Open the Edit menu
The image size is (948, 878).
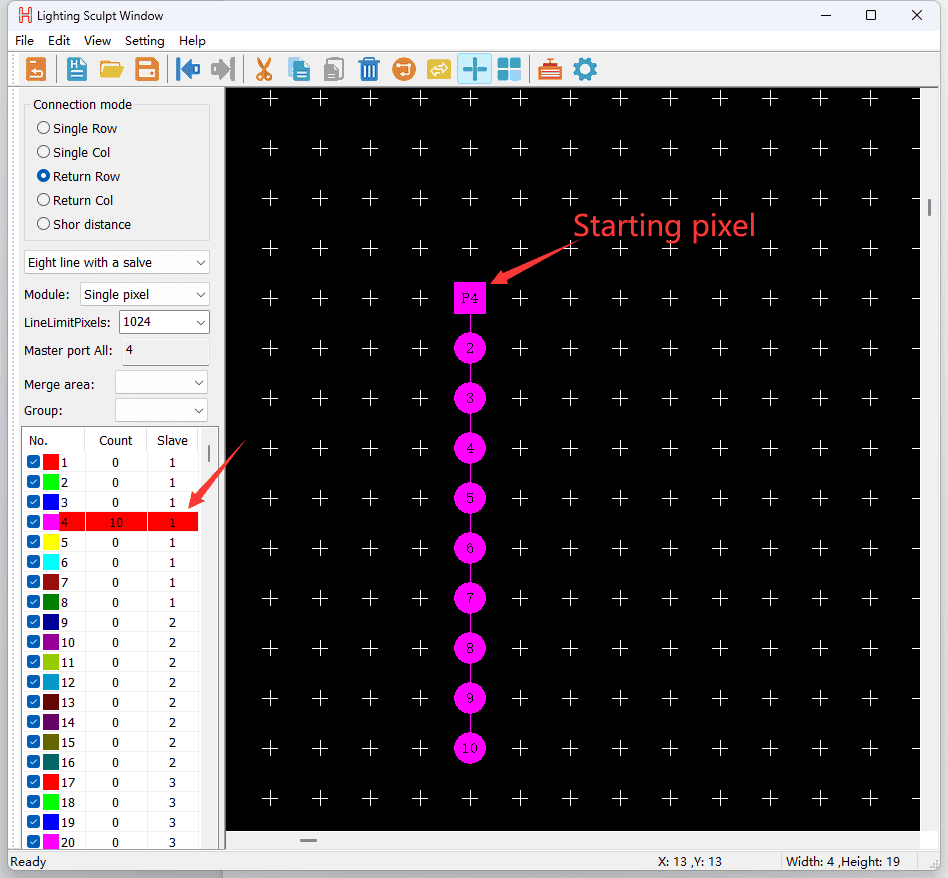[59, 41]
